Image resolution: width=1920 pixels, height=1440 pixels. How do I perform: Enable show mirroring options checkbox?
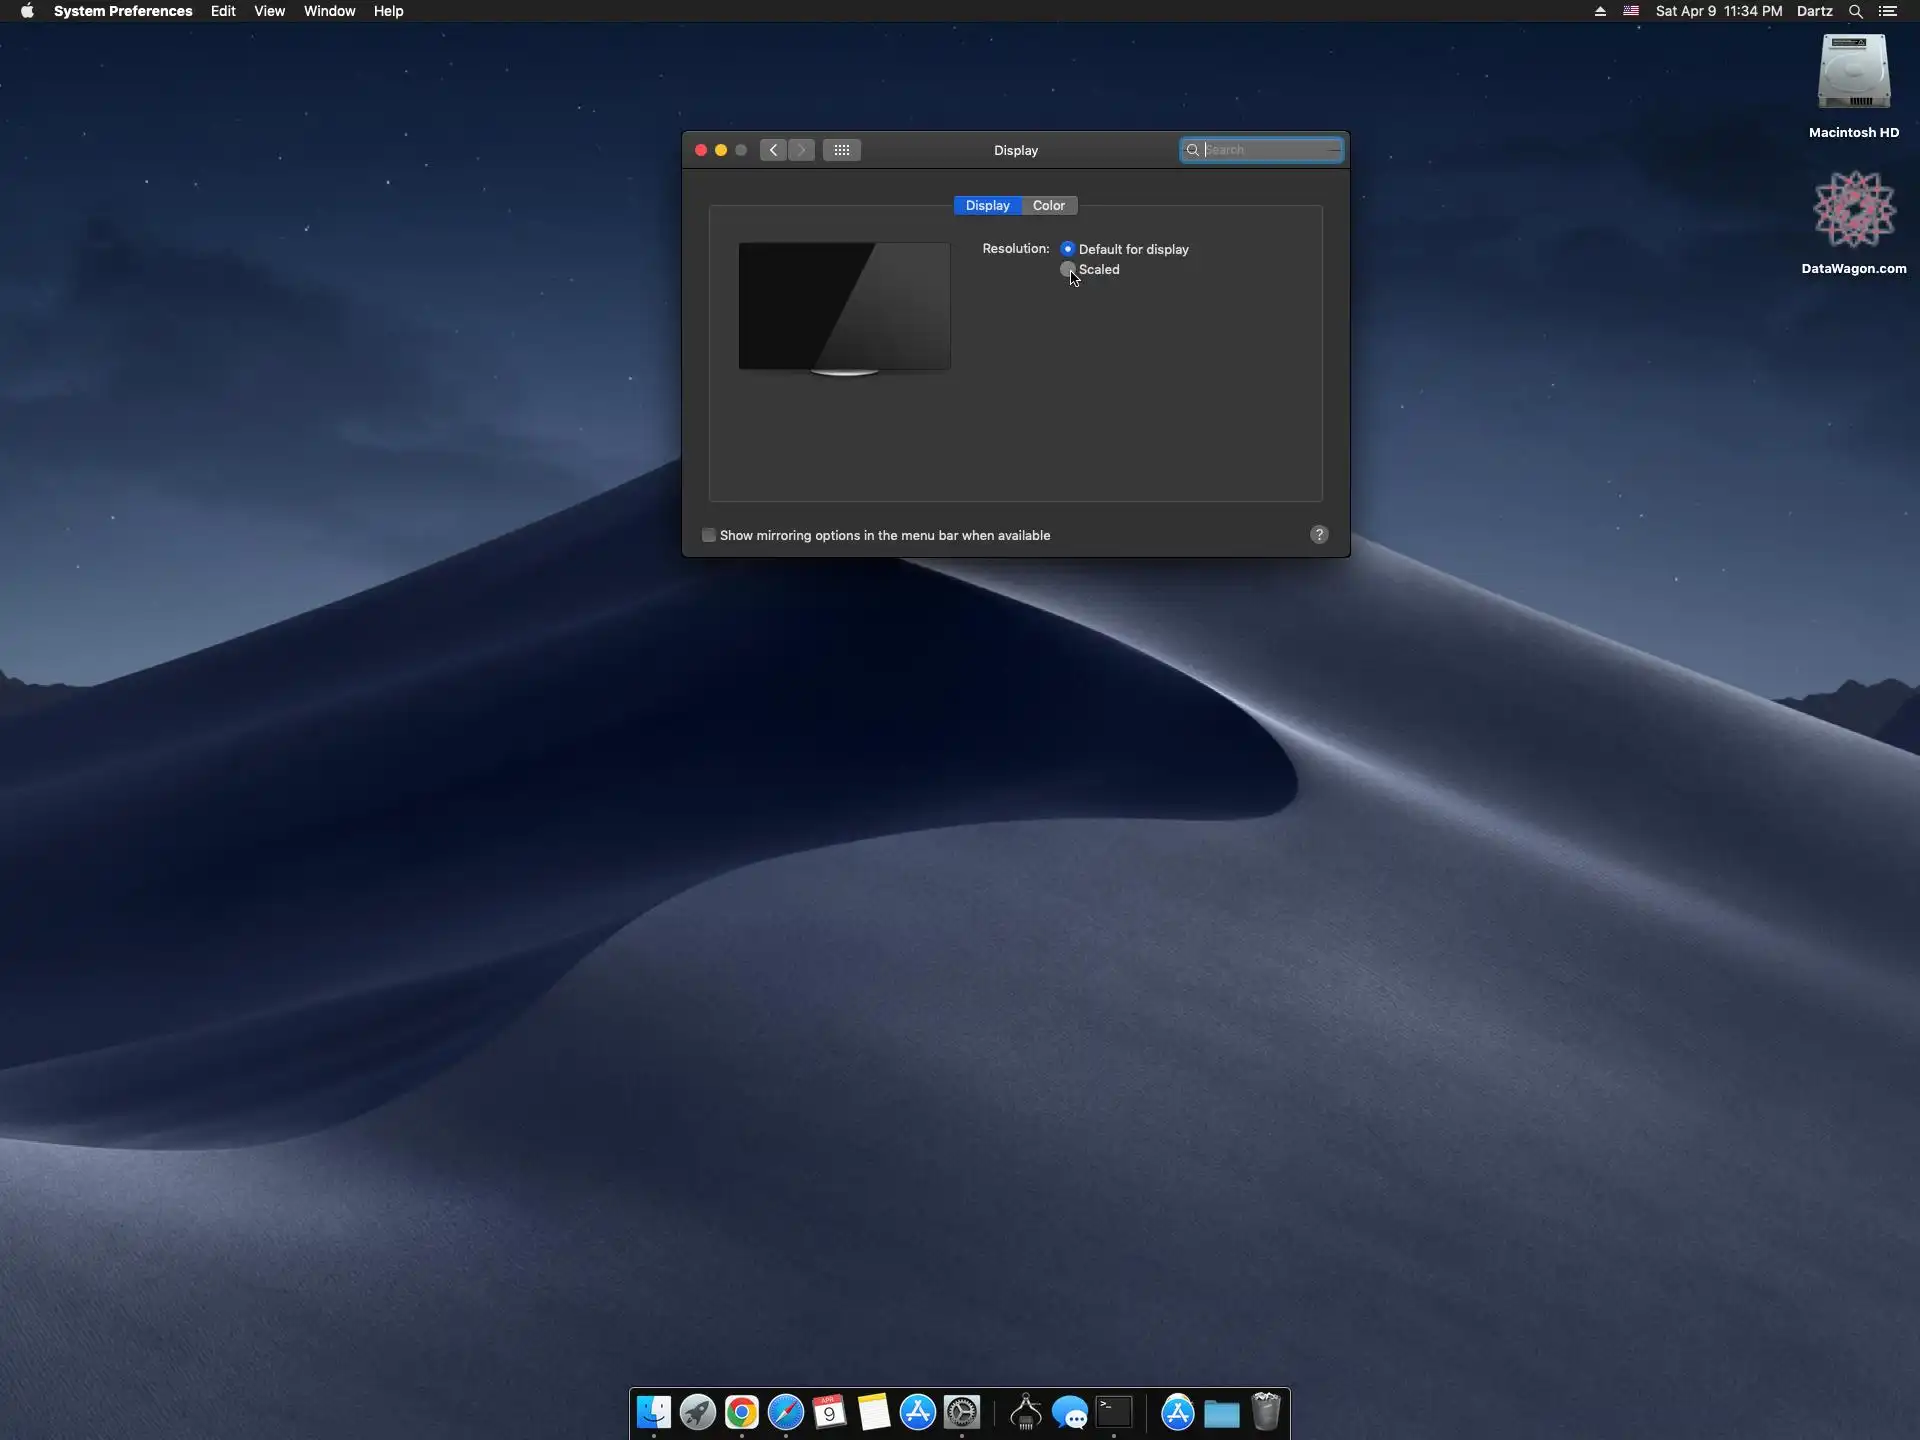tap(709, 535)
